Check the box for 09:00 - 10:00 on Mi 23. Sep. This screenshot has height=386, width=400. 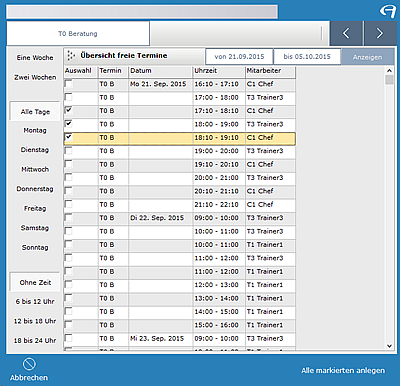coord(69,338)
